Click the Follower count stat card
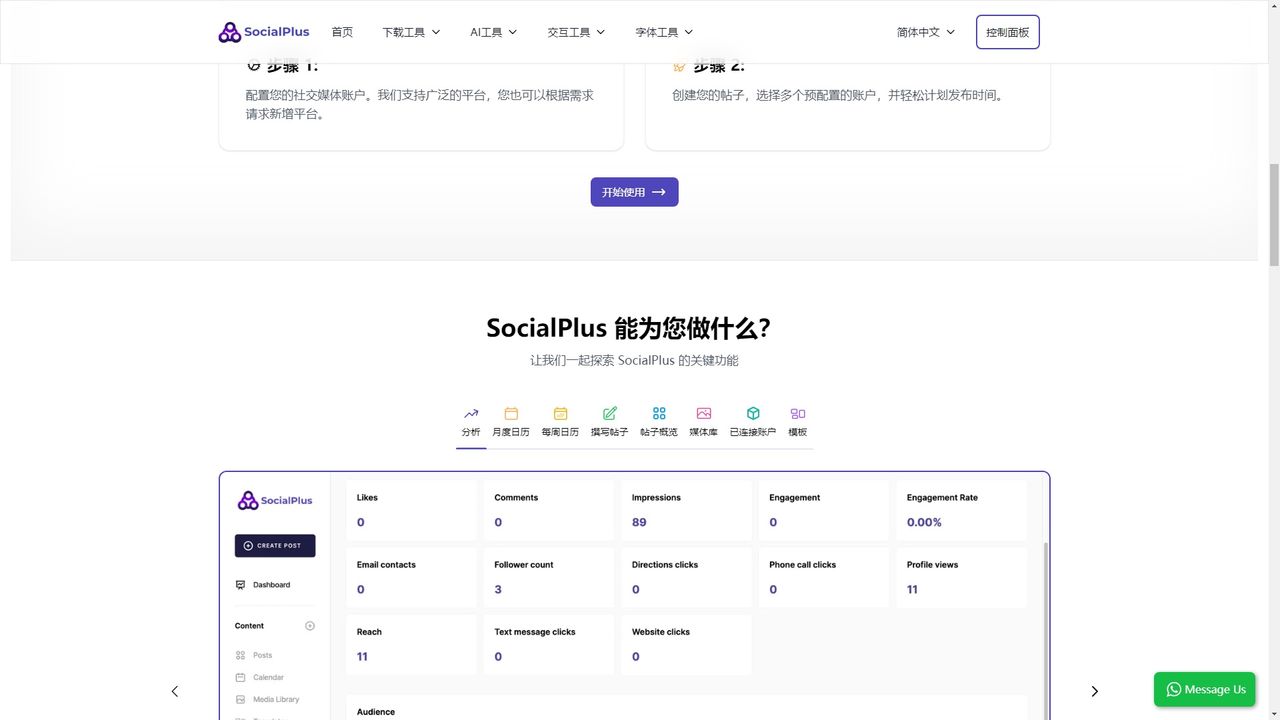Viewport: 1280px width, 720px height. (x=549, y=577)
